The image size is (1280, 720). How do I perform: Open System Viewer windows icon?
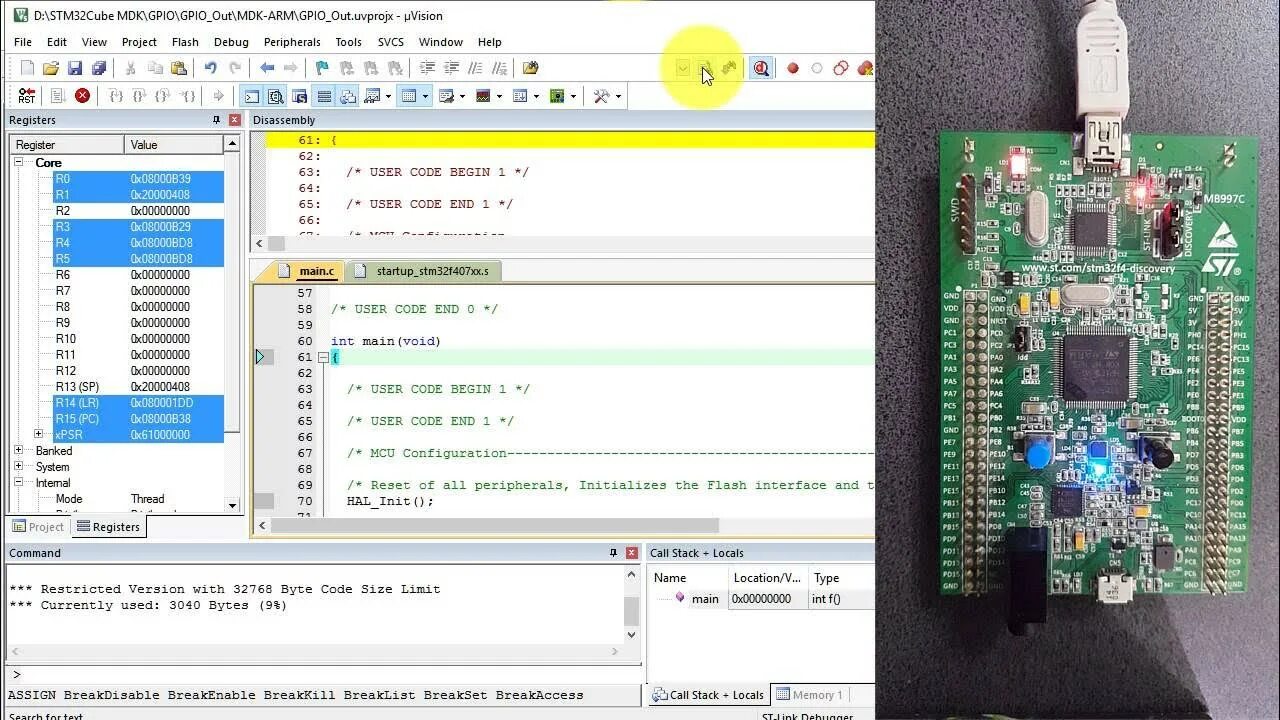click(557, 96)
